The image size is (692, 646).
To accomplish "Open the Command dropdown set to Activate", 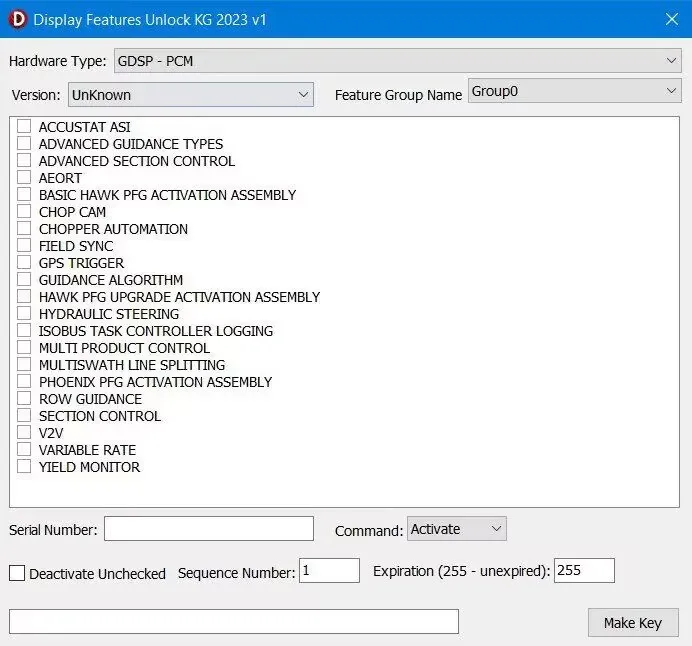I will (457, 529).
